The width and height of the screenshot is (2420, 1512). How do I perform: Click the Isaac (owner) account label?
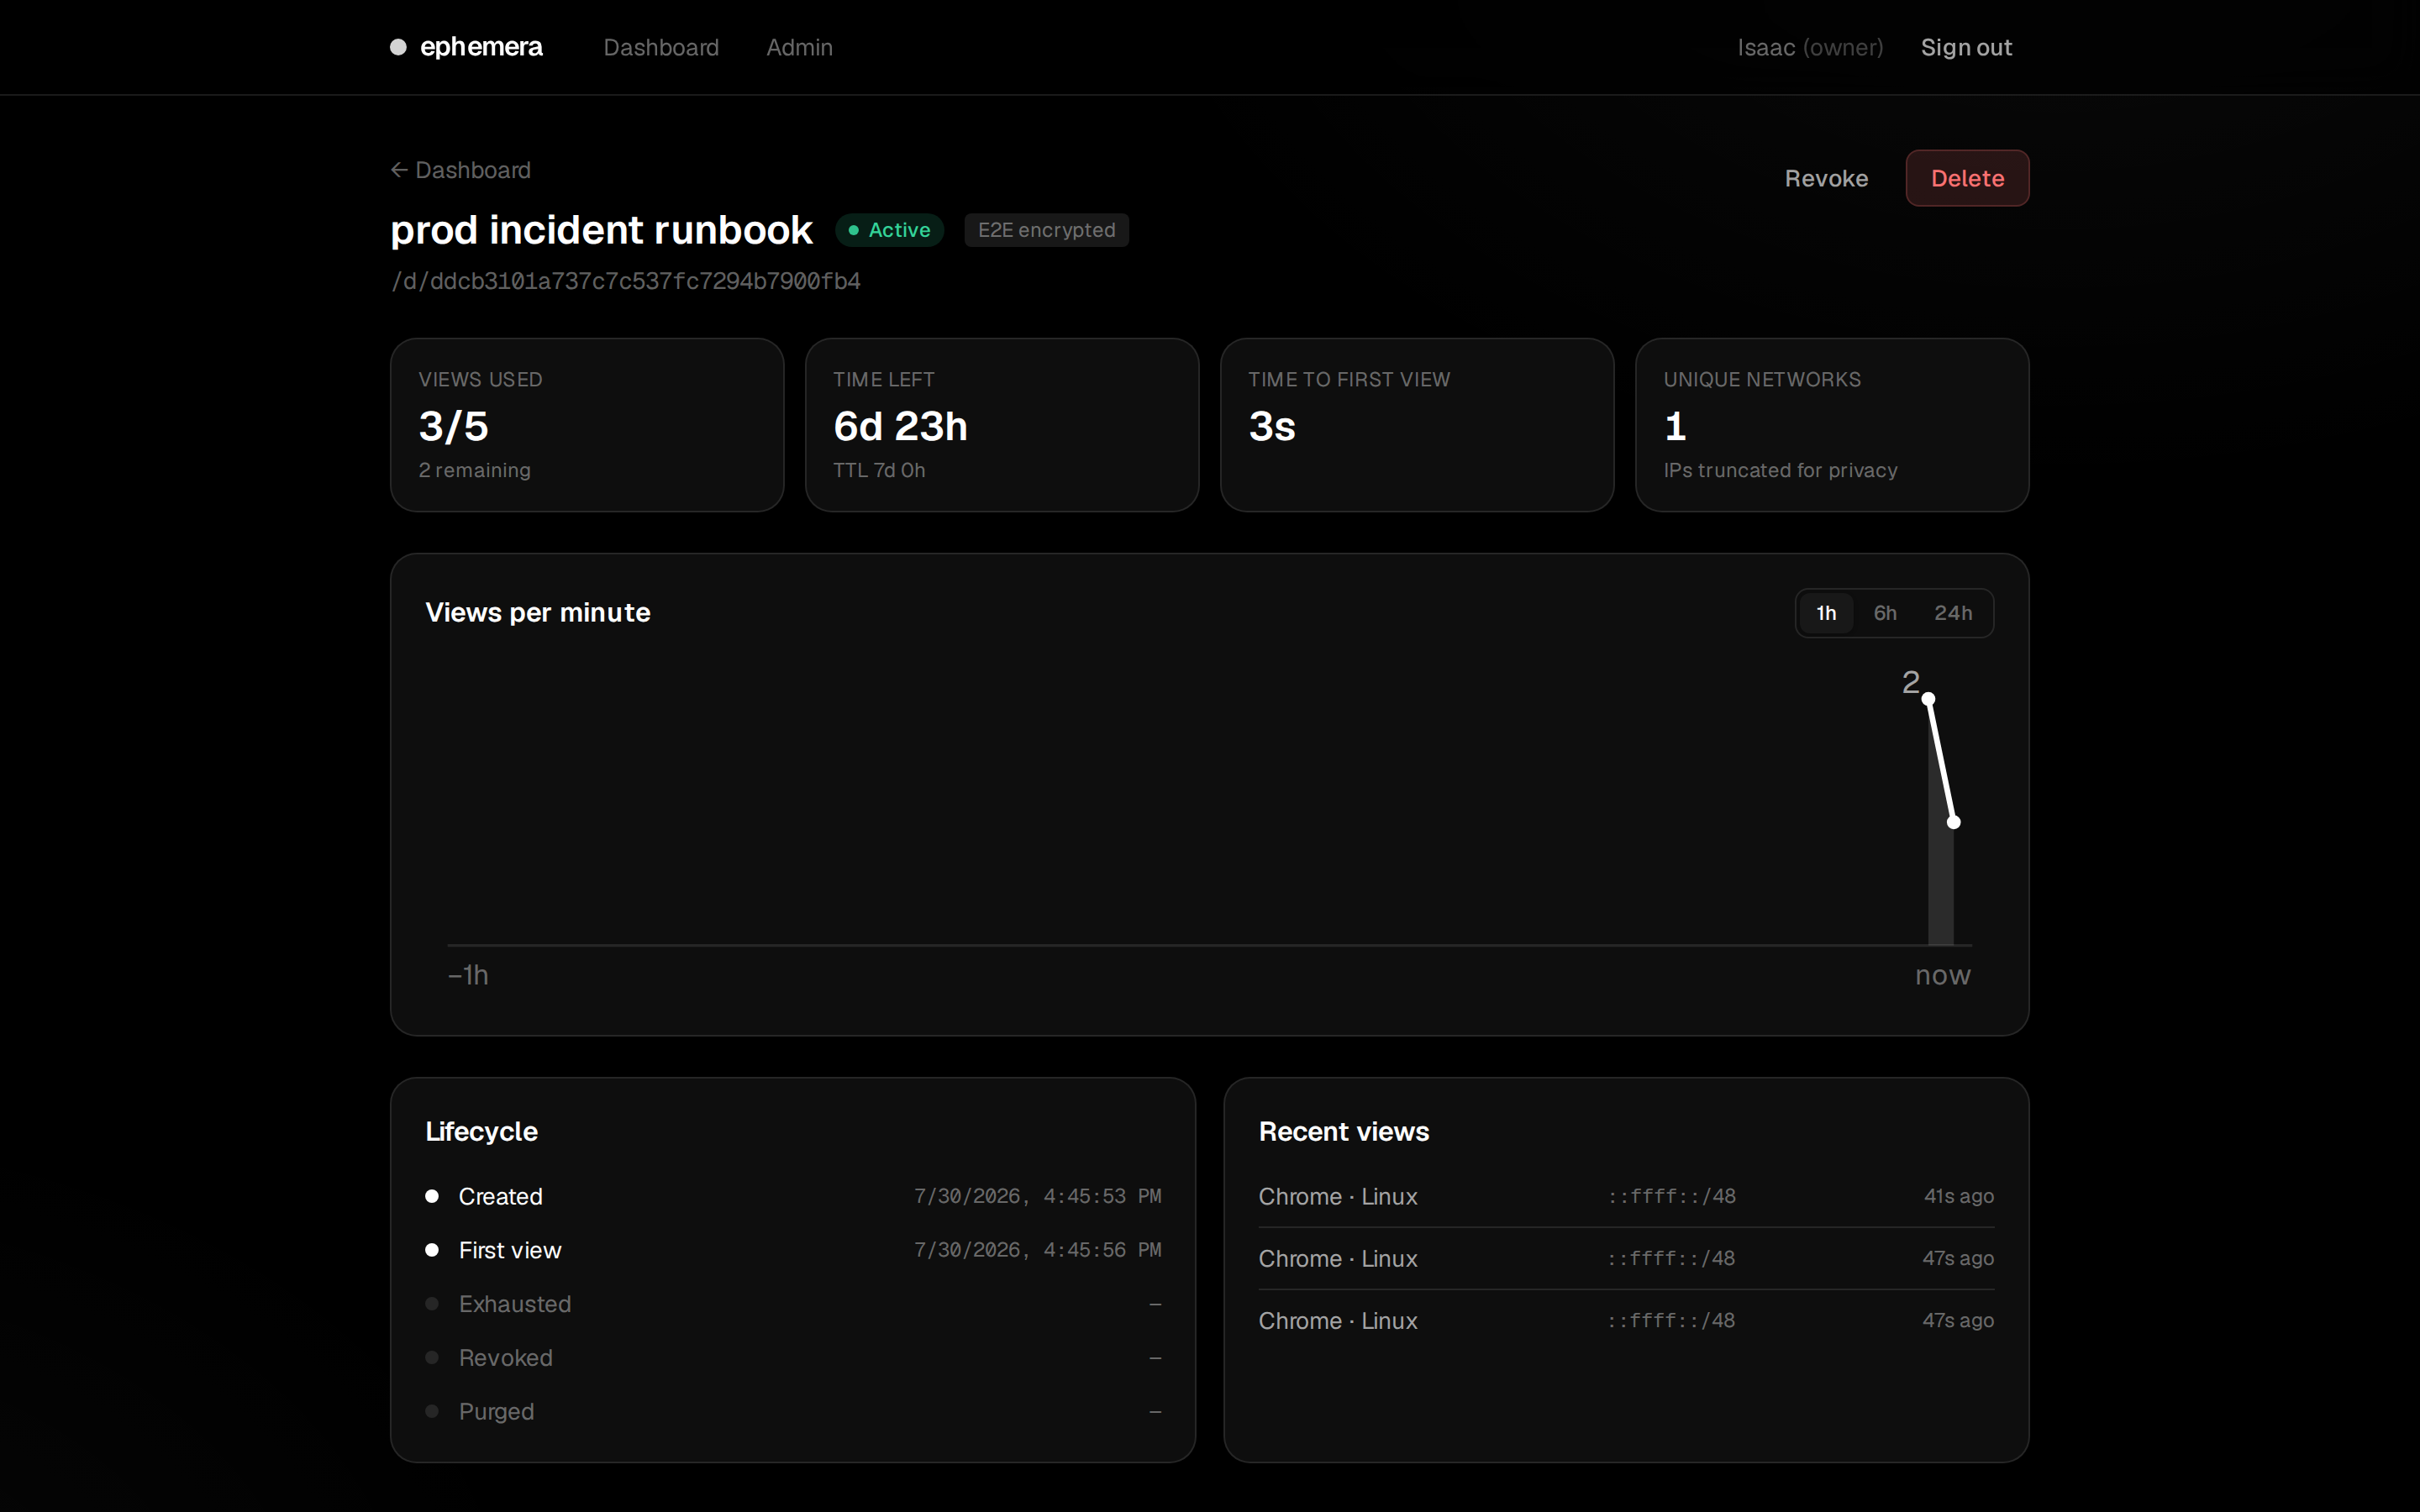(x=1810, y=47)
